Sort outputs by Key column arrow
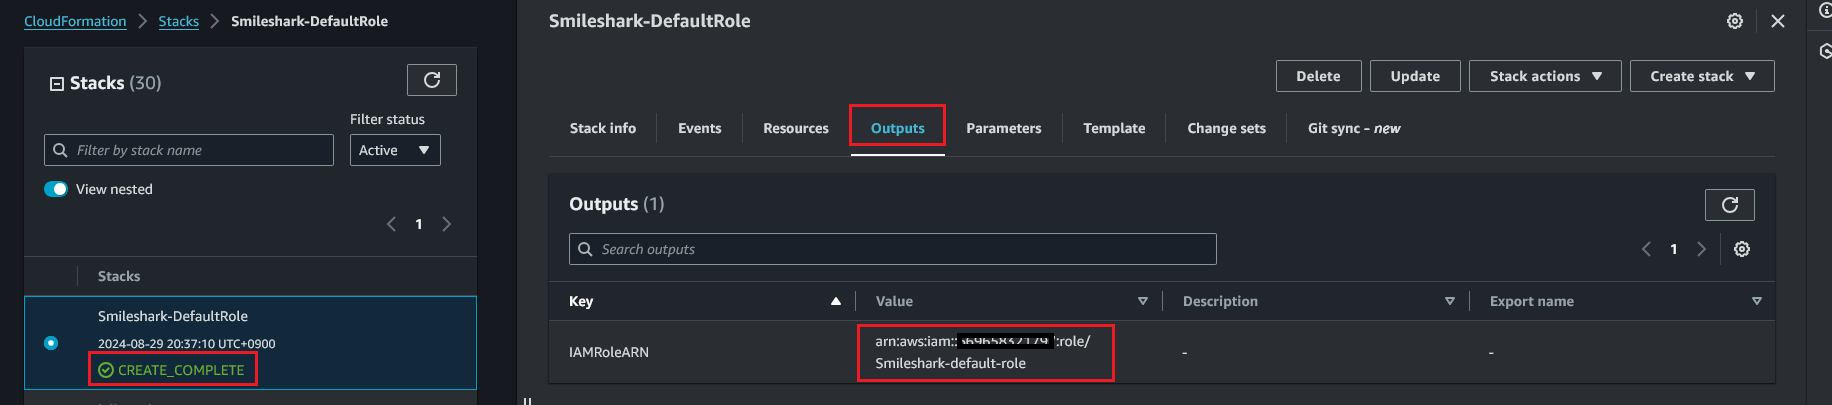1832x405 pixels. point(835,302)
